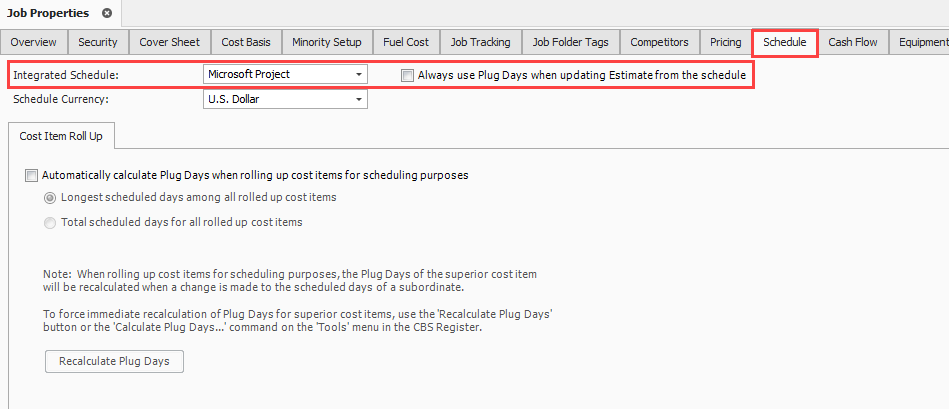Open the Cover Sheet tab

(x=169, y=42)
